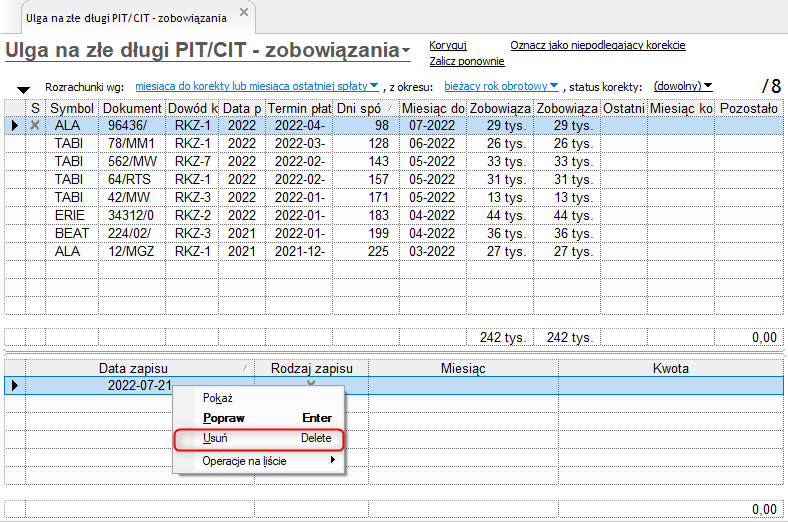788x522 pixels.
Task: Close the Ulga na złe długi tab
Action: tap(244, 12)
